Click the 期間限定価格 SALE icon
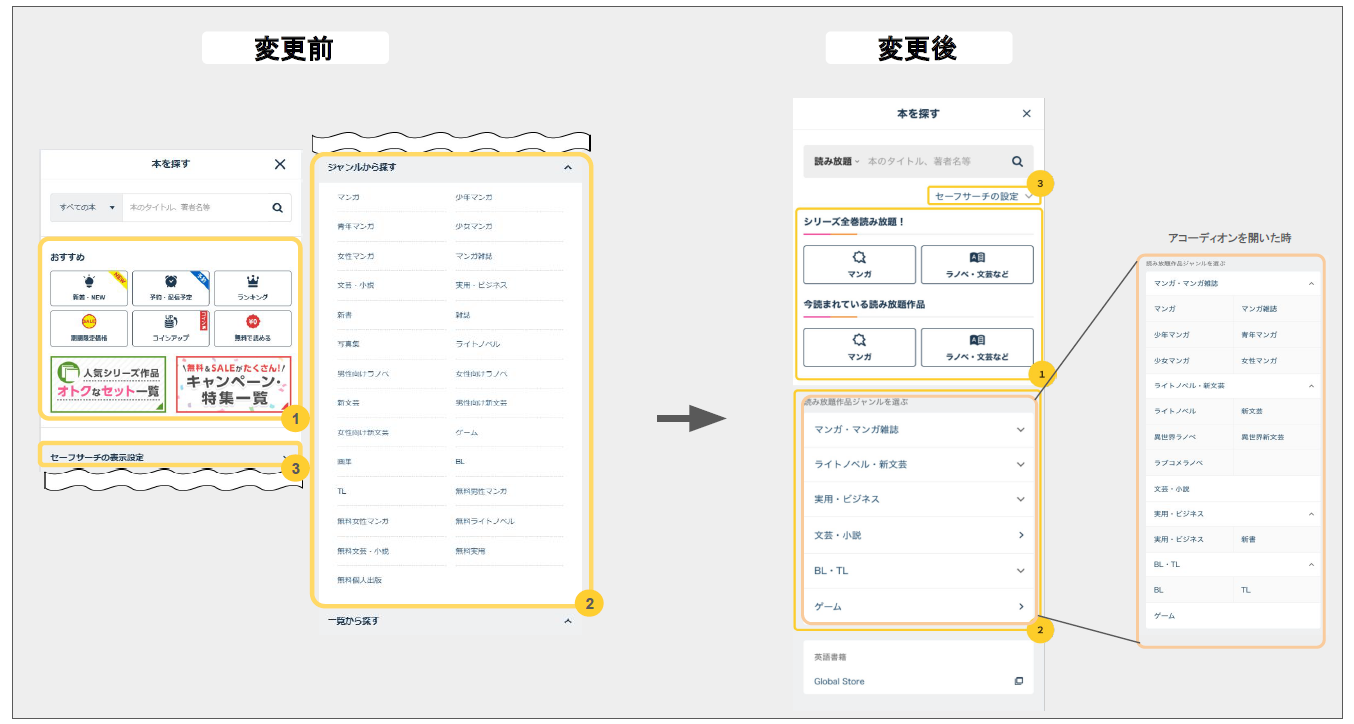 89,328
